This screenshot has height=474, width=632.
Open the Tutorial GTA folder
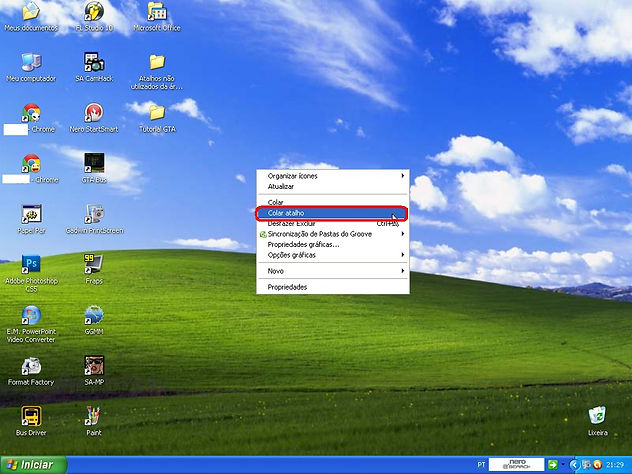coord(157,118)
